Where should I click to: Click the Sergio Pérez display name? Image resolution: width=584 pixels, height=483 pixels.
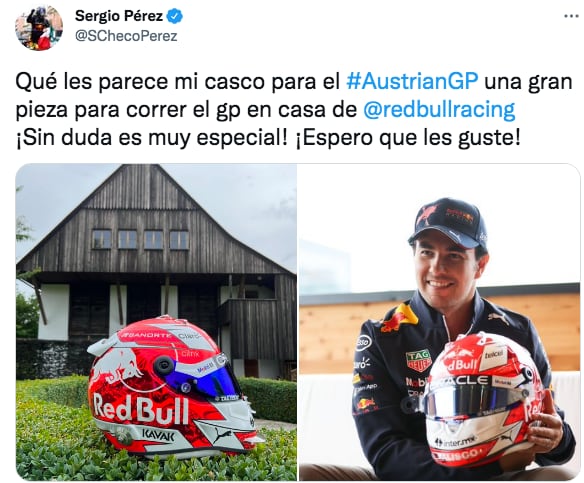coord(119,16)
